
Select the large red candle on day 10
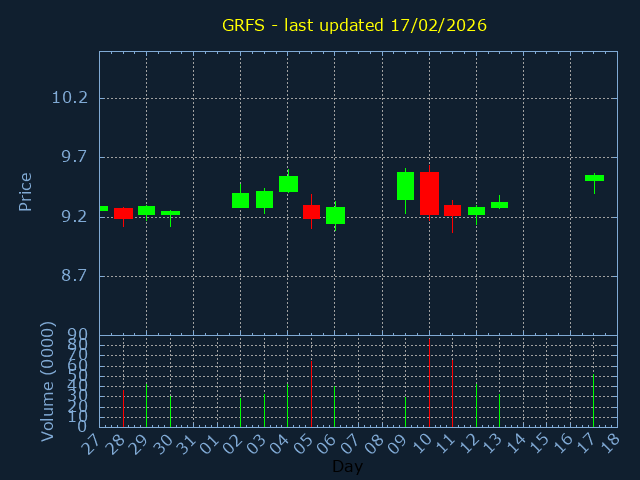click(x=429, y=193)
